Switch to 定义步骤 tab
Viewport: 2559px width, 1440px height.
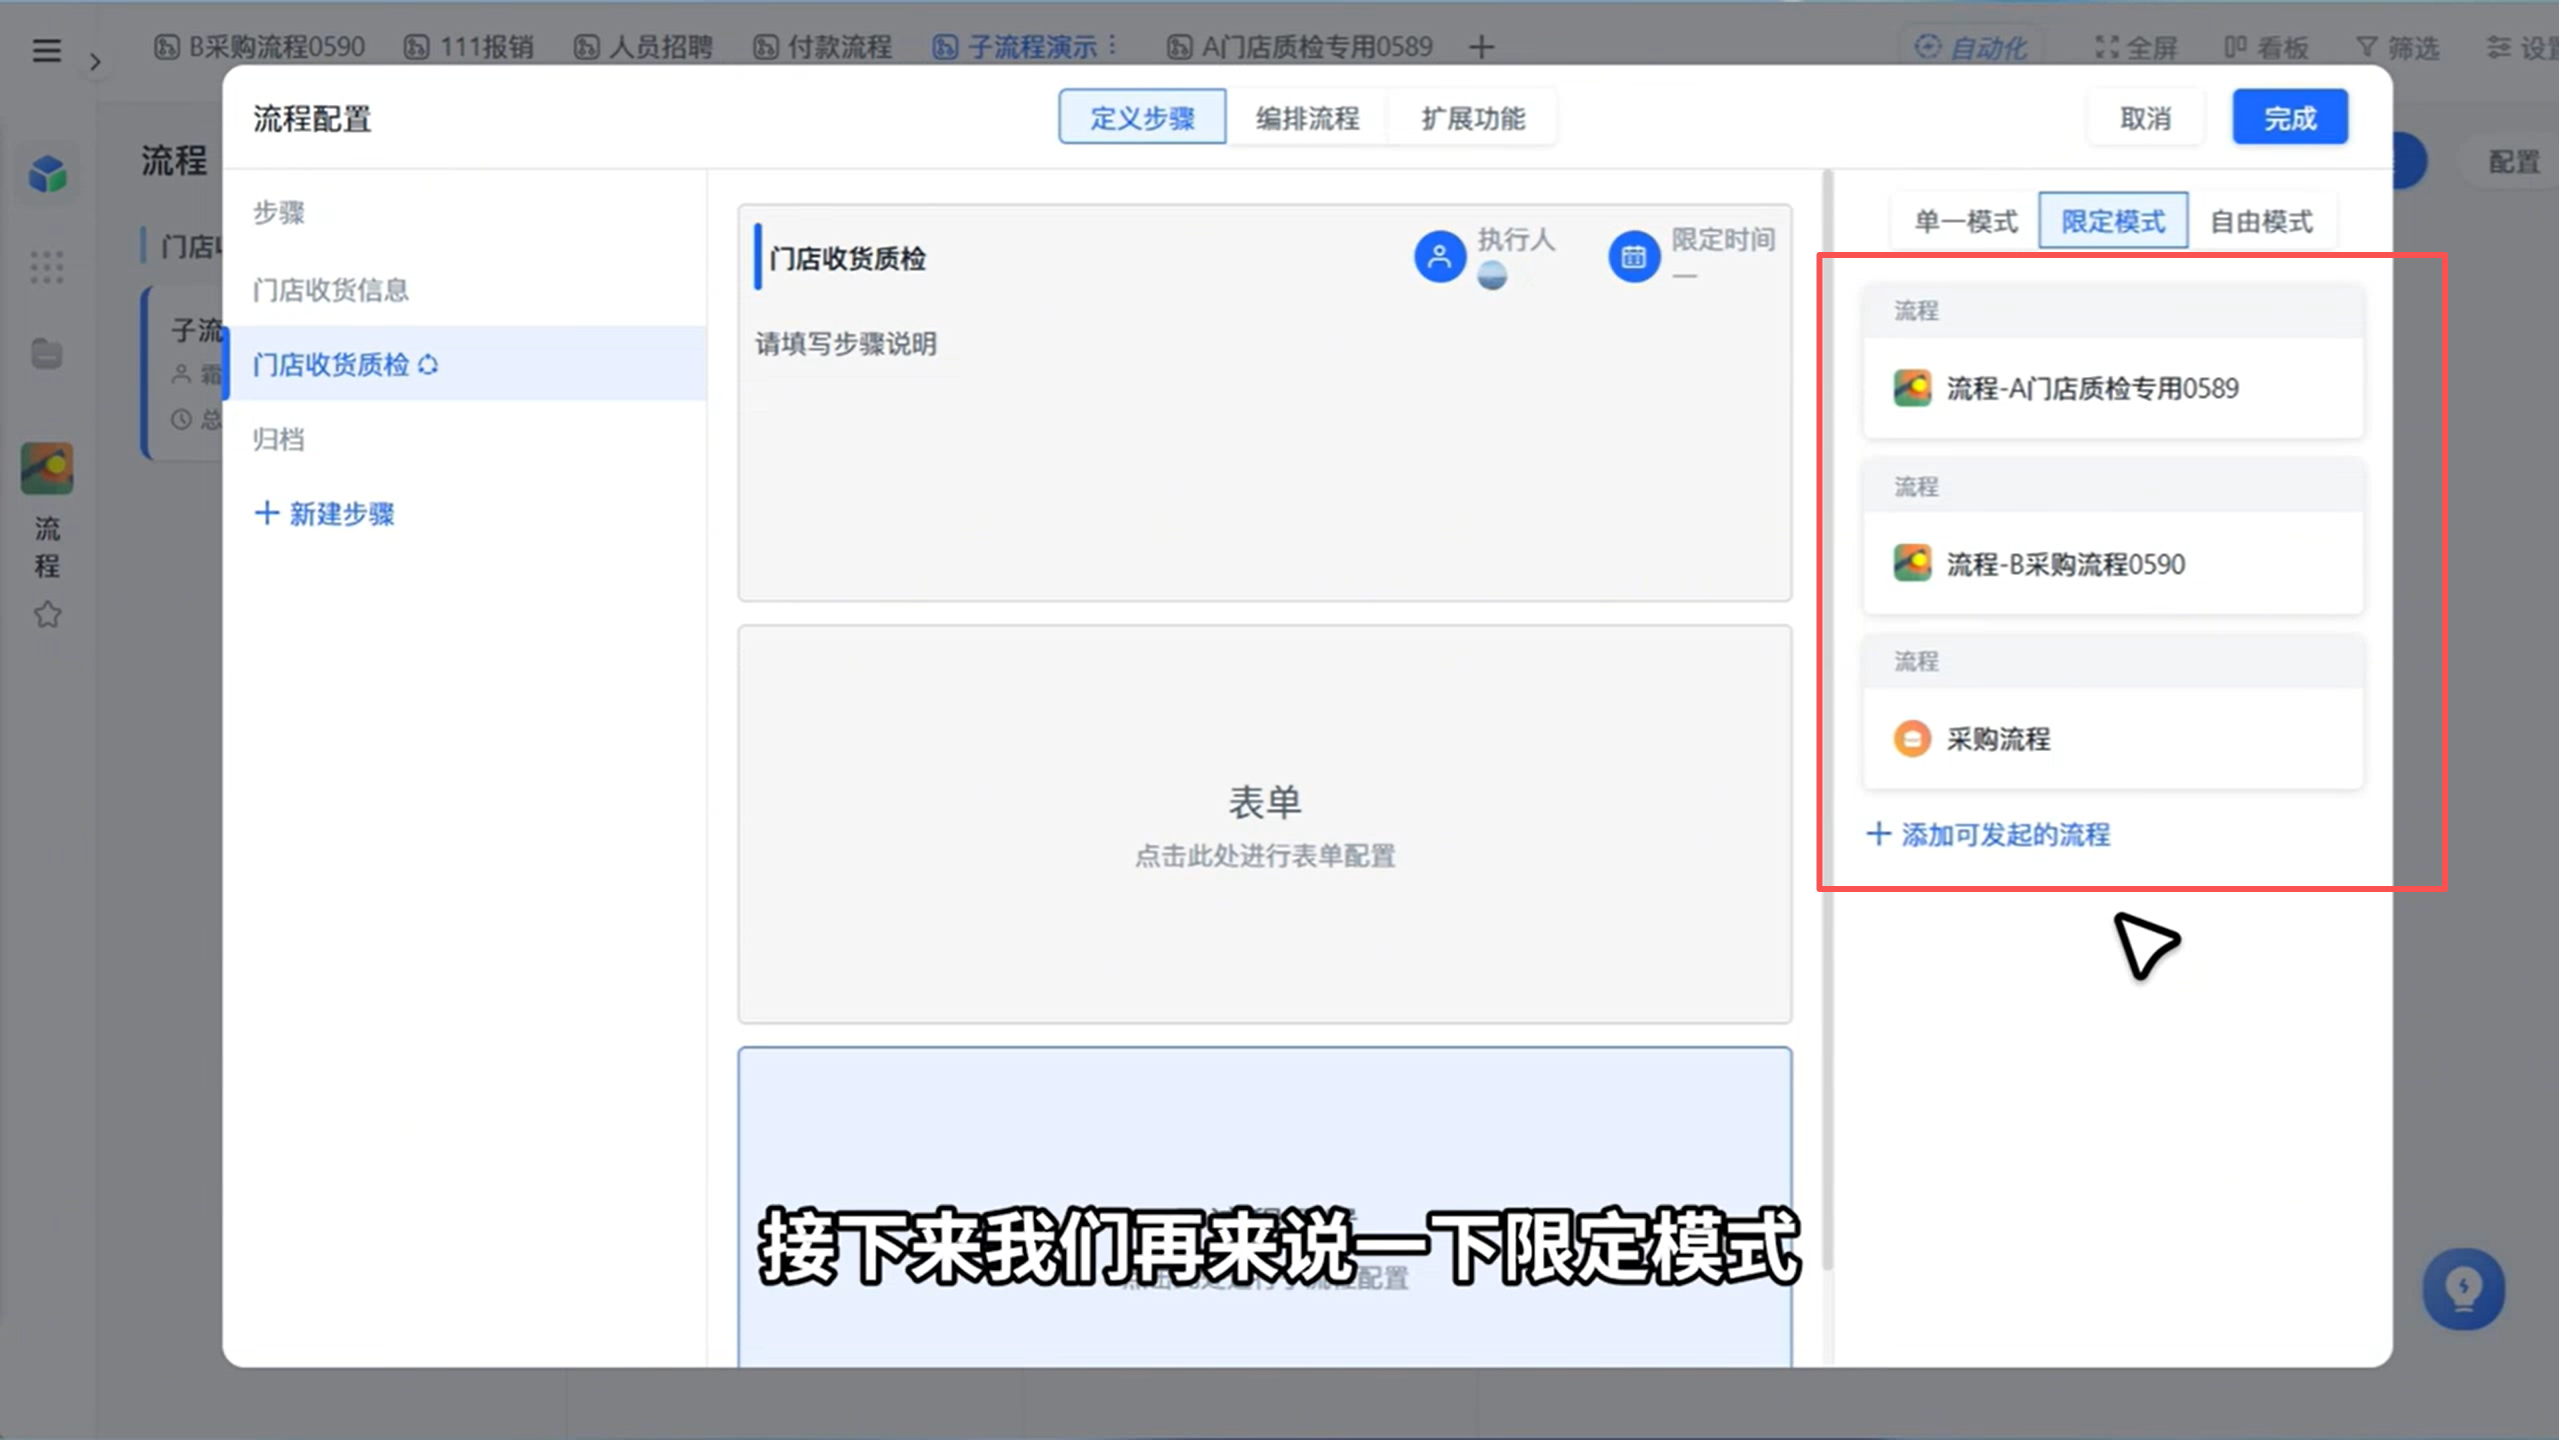(1142, 118)
